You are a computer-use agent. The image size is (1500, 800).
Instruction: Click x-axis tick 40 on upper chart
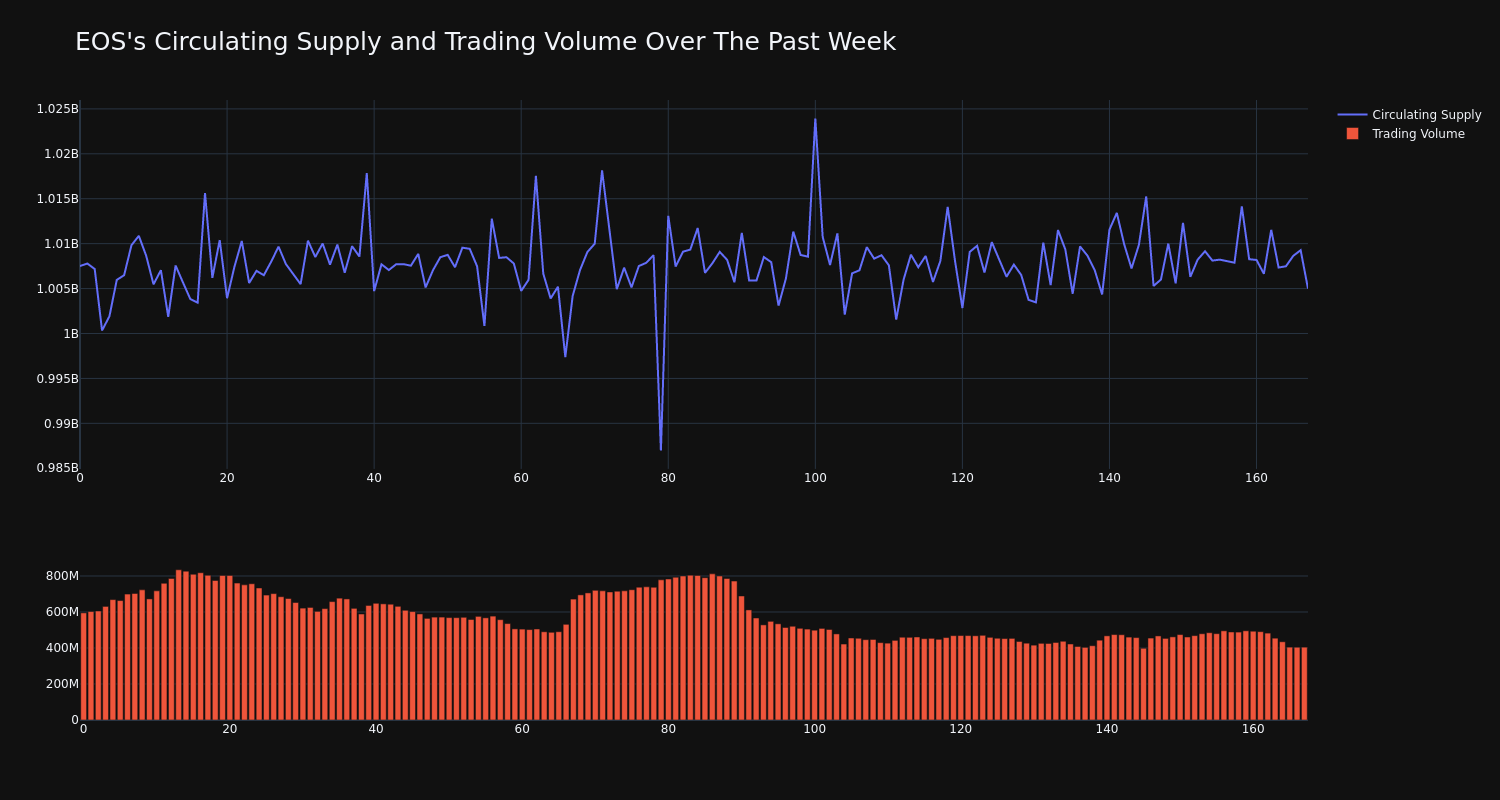[x=374, y=478]
